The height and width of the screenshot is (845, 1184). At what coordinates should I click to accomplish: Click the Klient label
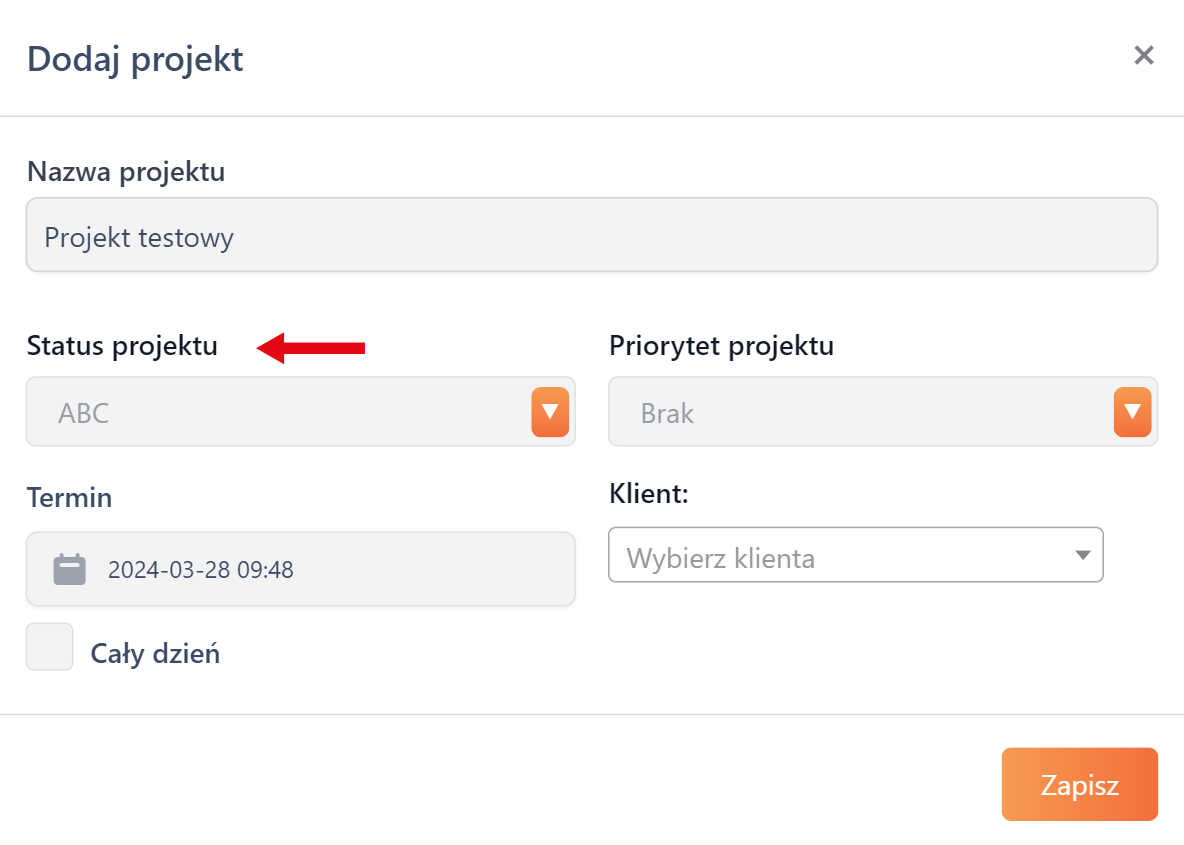click(648, 493)
